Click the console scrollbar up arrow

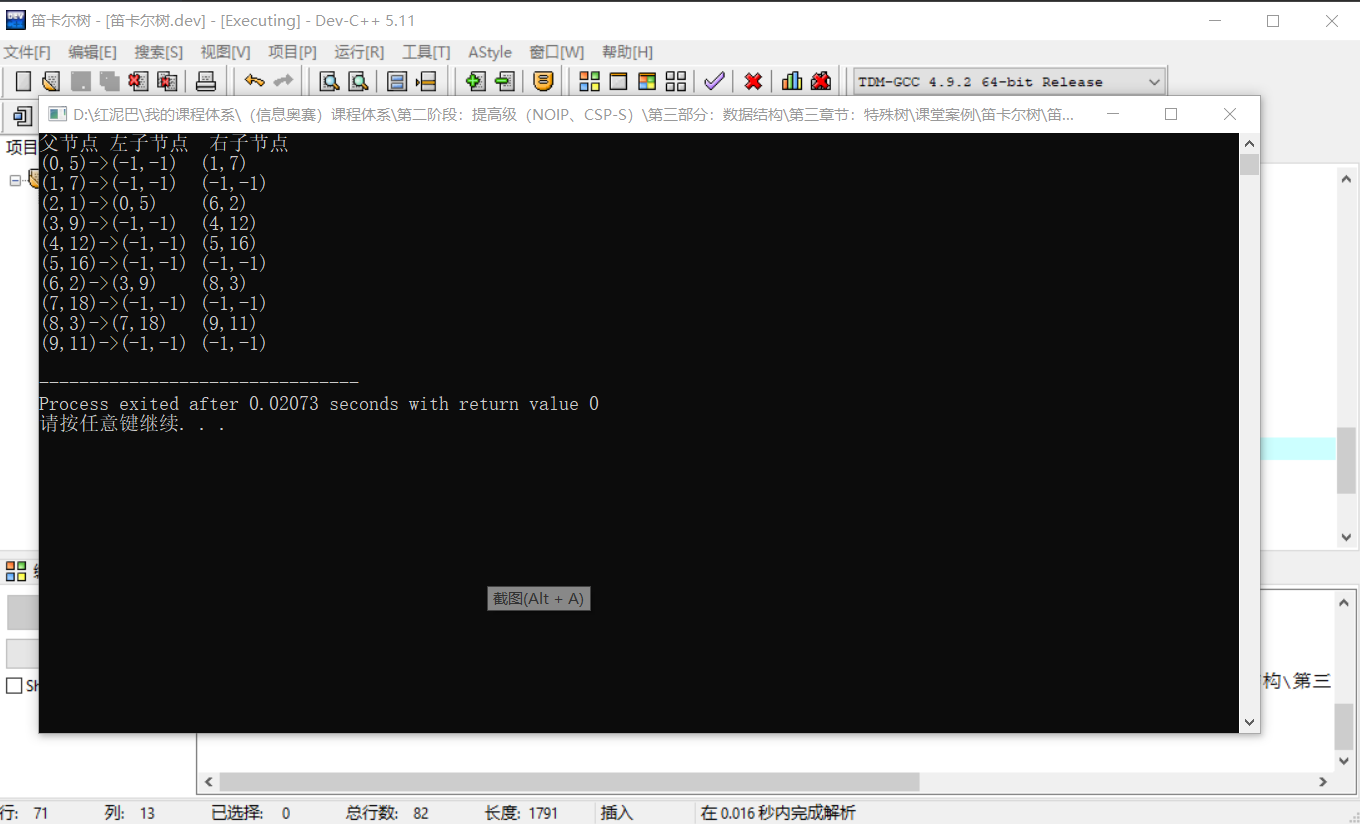coord(1249,144)
